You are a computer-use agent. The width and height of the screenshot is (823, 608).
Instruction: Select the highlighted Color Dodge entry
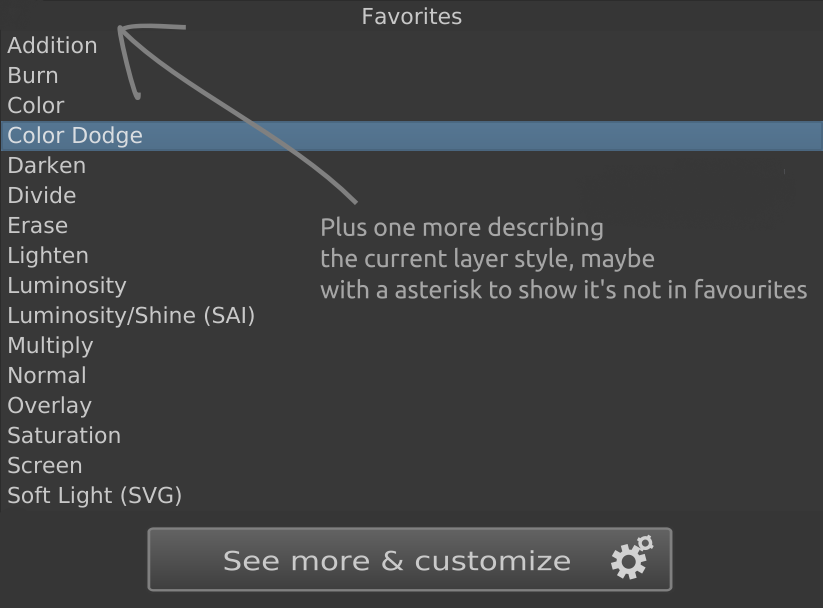[x=75, y=136]
